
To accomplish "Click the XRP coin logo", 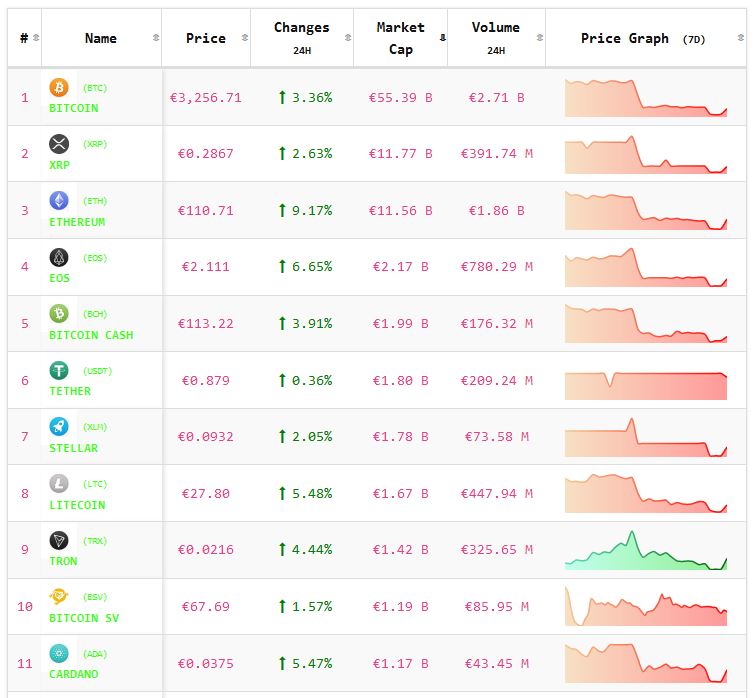I will 59,144.
